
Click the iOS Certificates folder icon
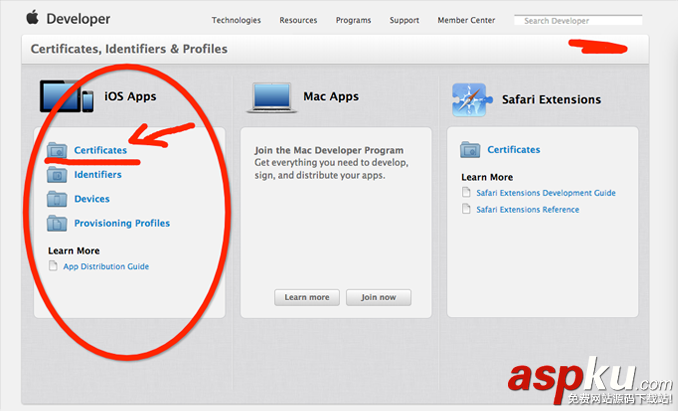[x=57, y=150]
